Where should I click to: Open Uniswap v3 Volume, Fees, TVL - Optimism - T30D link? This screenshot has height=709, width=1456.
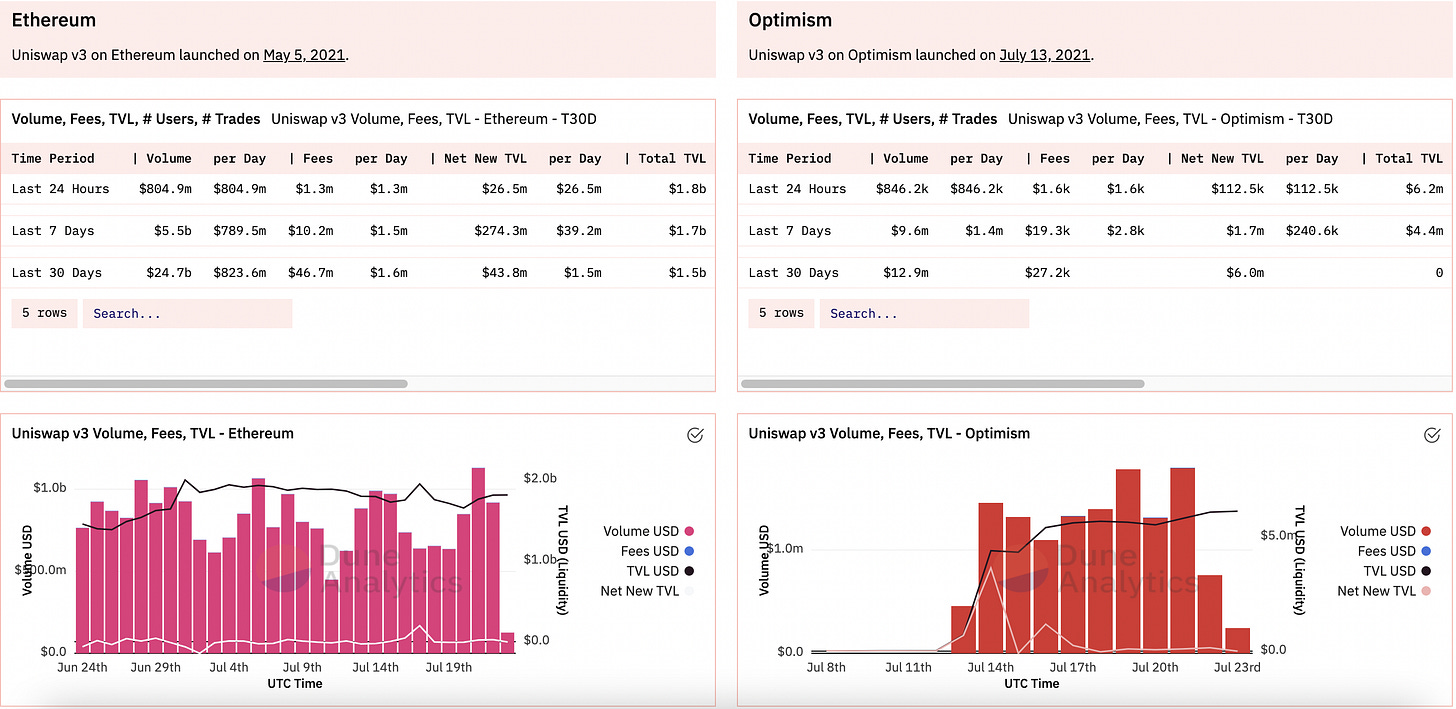click(1170, 119)
